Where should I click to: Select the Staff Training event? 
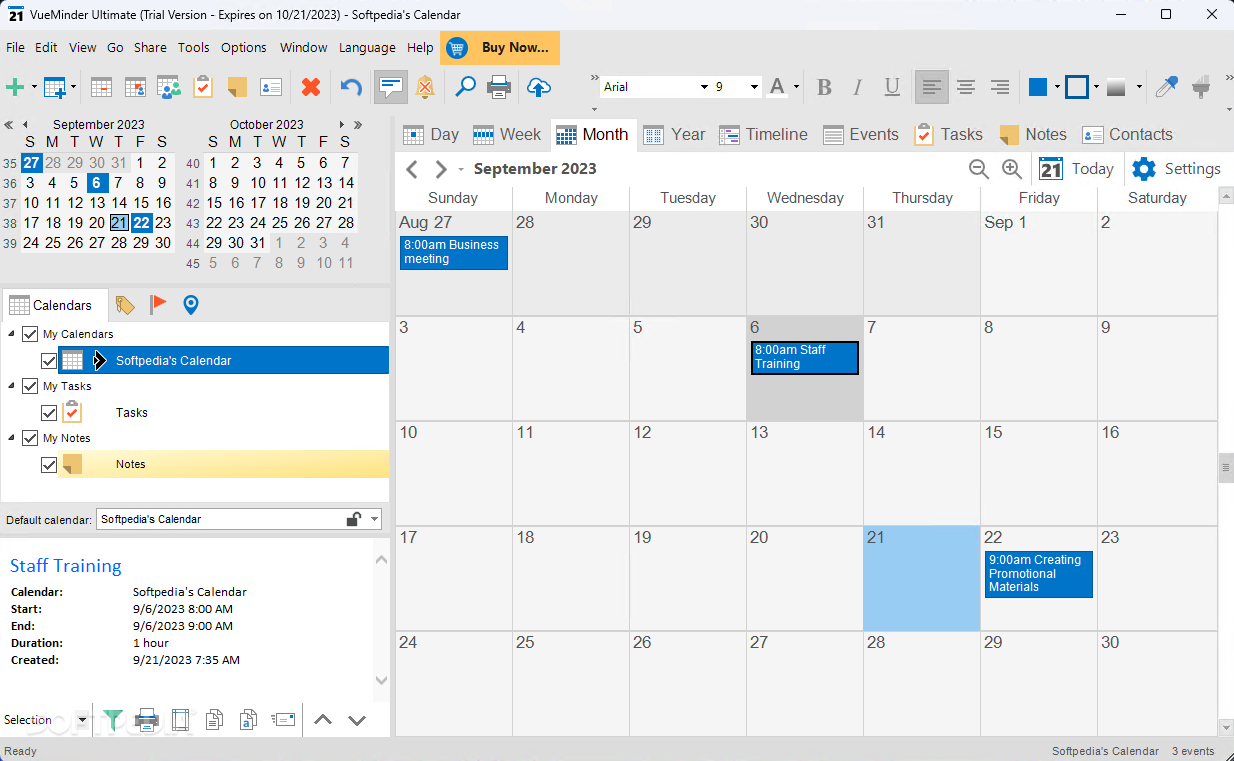pyautogui.click(x=805, y=357)
